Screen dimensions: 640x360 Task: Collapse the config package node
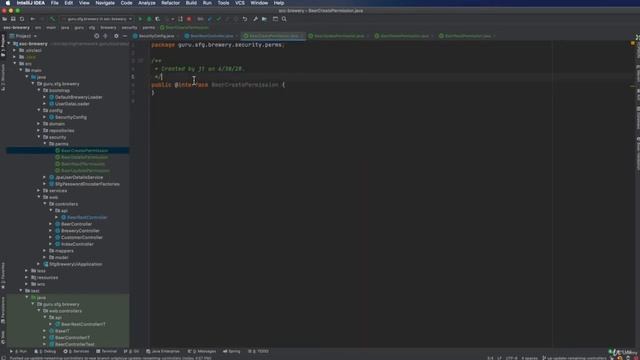[x=39, y=110]
